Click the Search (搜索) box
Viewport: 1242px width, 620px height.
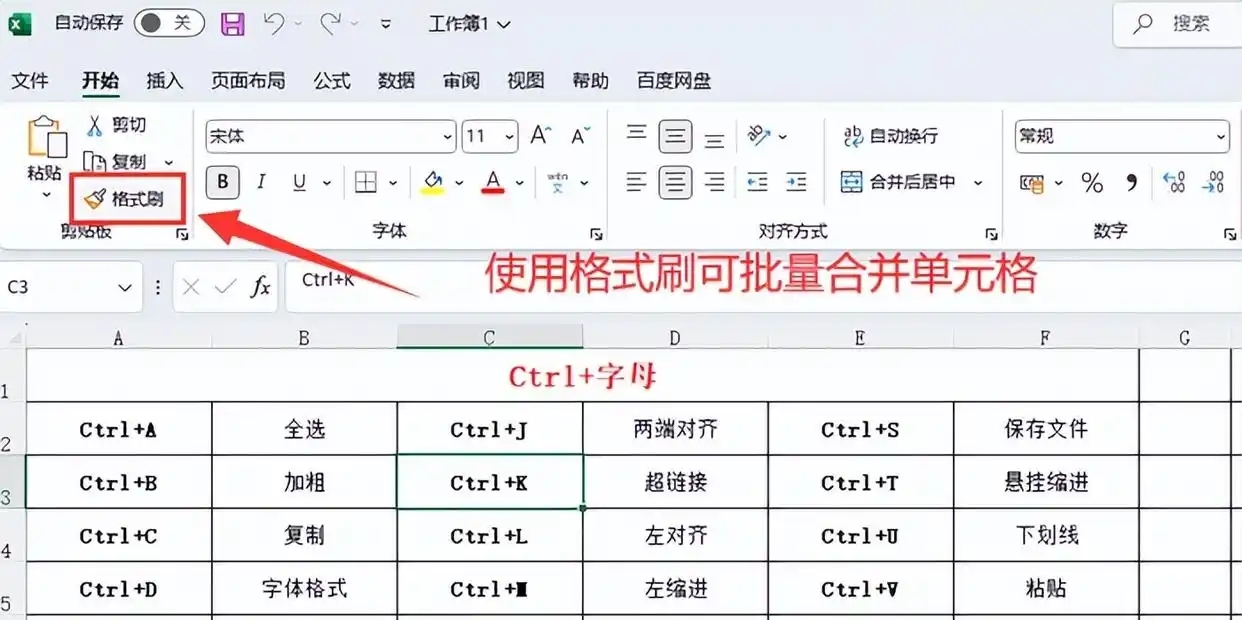pyautogui.click(x=1178, y=24)
